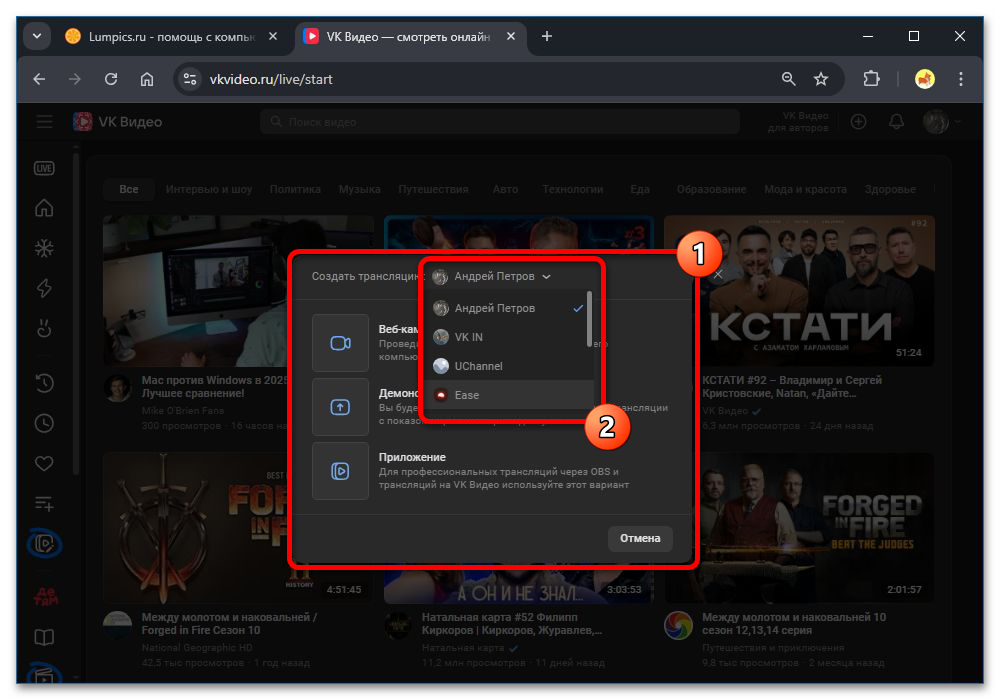Go back in browser history
Image resolution: width=1000 pixels, height=700 pixels.
point(40,79)
